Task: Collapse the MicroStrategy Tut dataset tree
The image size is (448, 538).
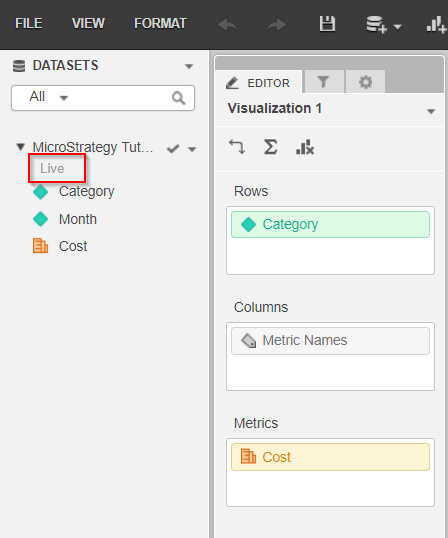Action: click(x=21, y=147)
